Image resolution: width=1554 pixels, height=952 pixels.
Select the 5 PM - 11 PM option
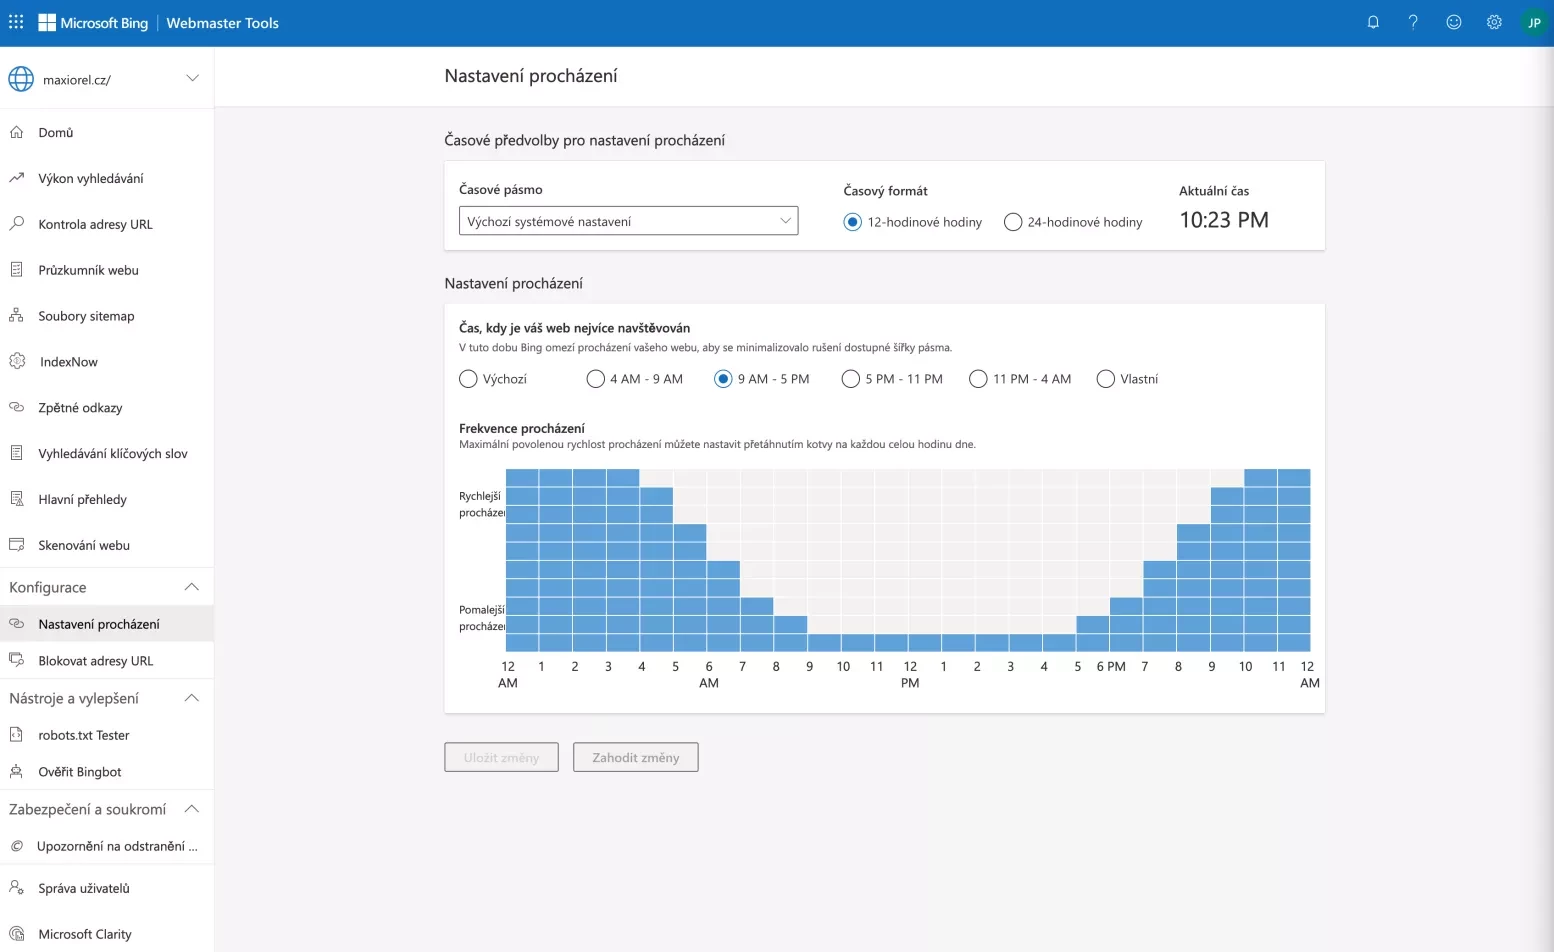click(x=851, y=379)
